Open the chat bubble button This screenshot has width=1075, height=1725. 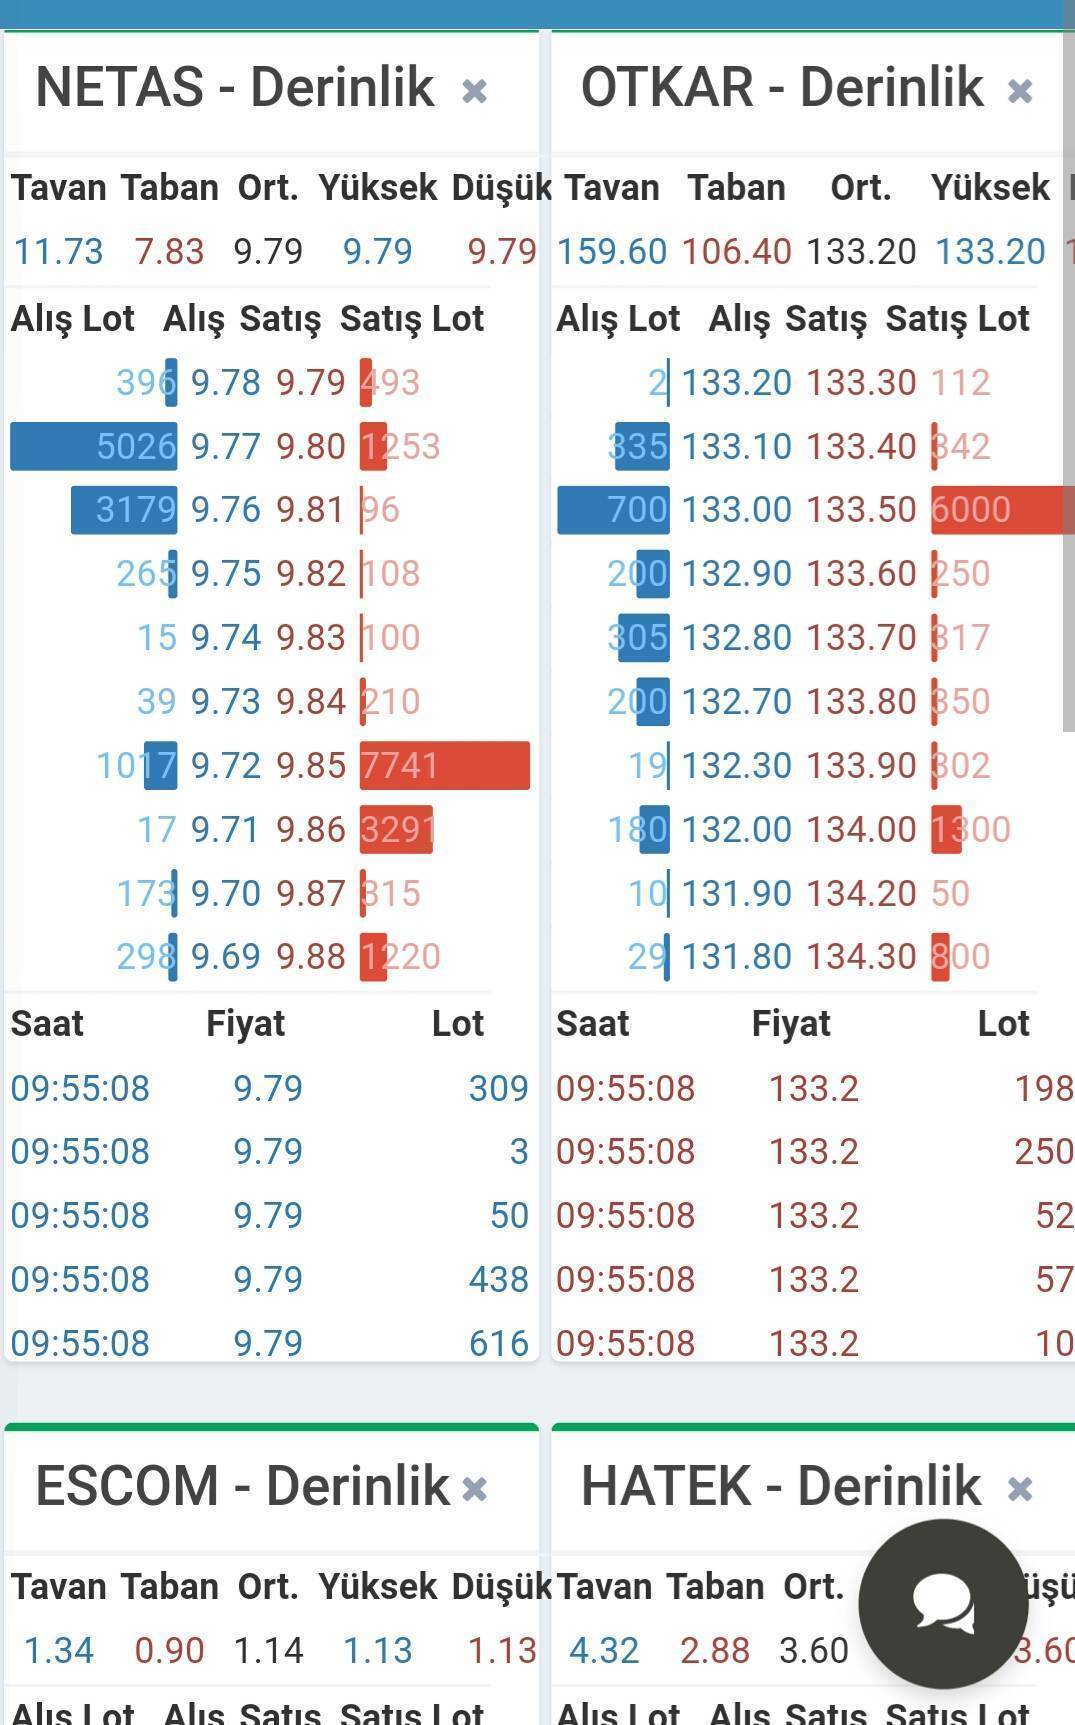pyautogui.click(x=943, y=1603)
